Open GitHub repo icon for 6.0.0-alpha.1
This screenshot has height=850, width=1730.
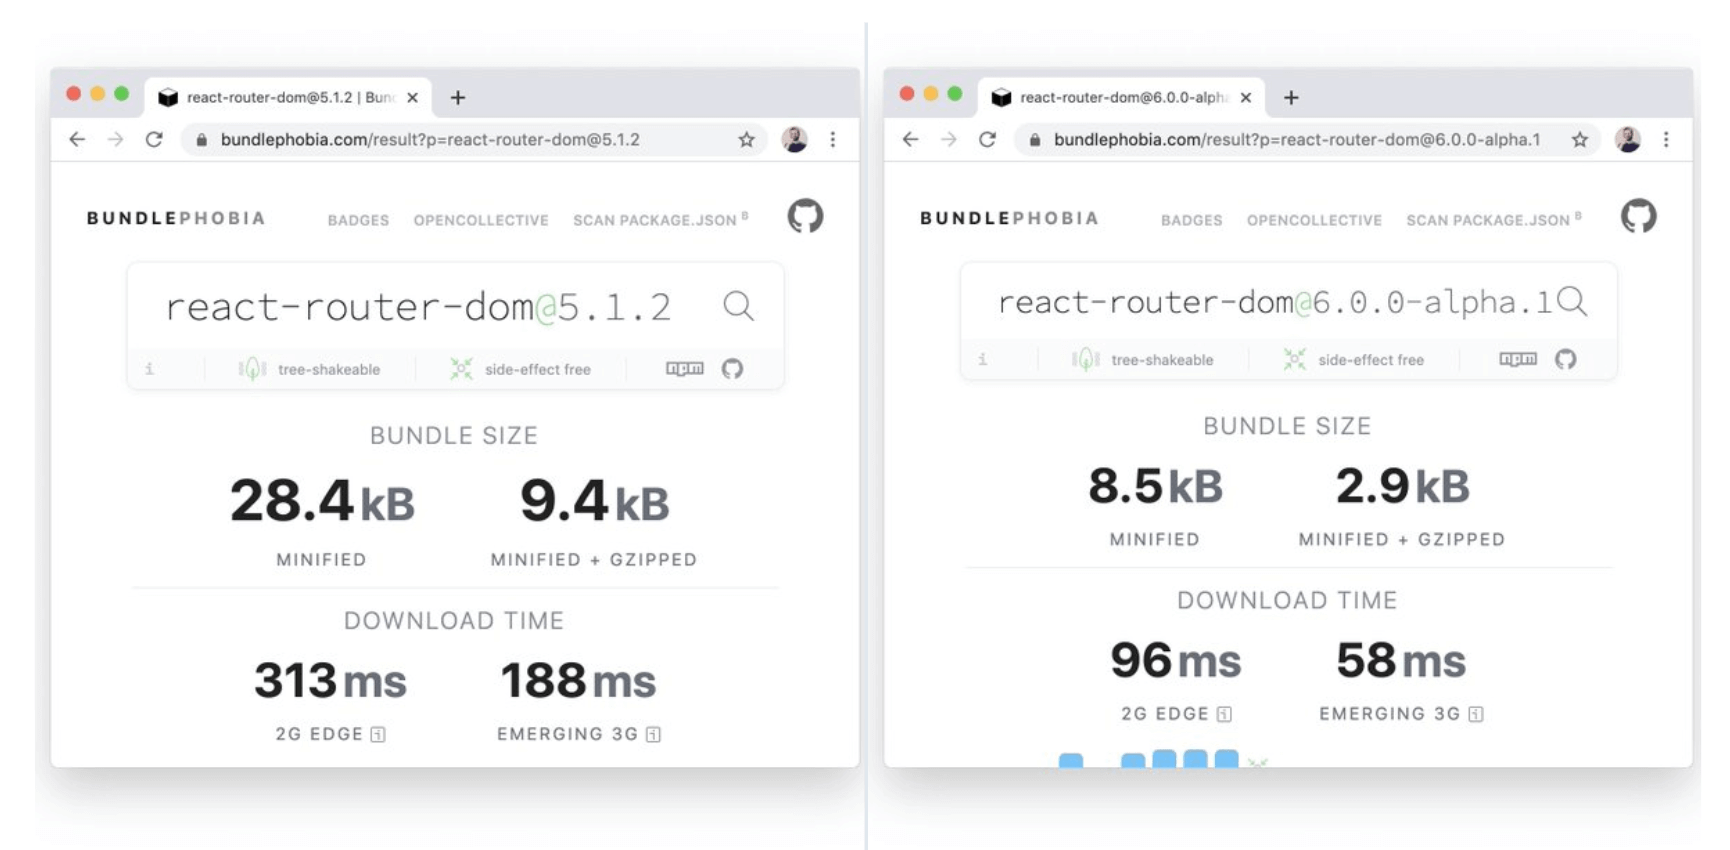pyautogui.click(x=1565, y=359)
